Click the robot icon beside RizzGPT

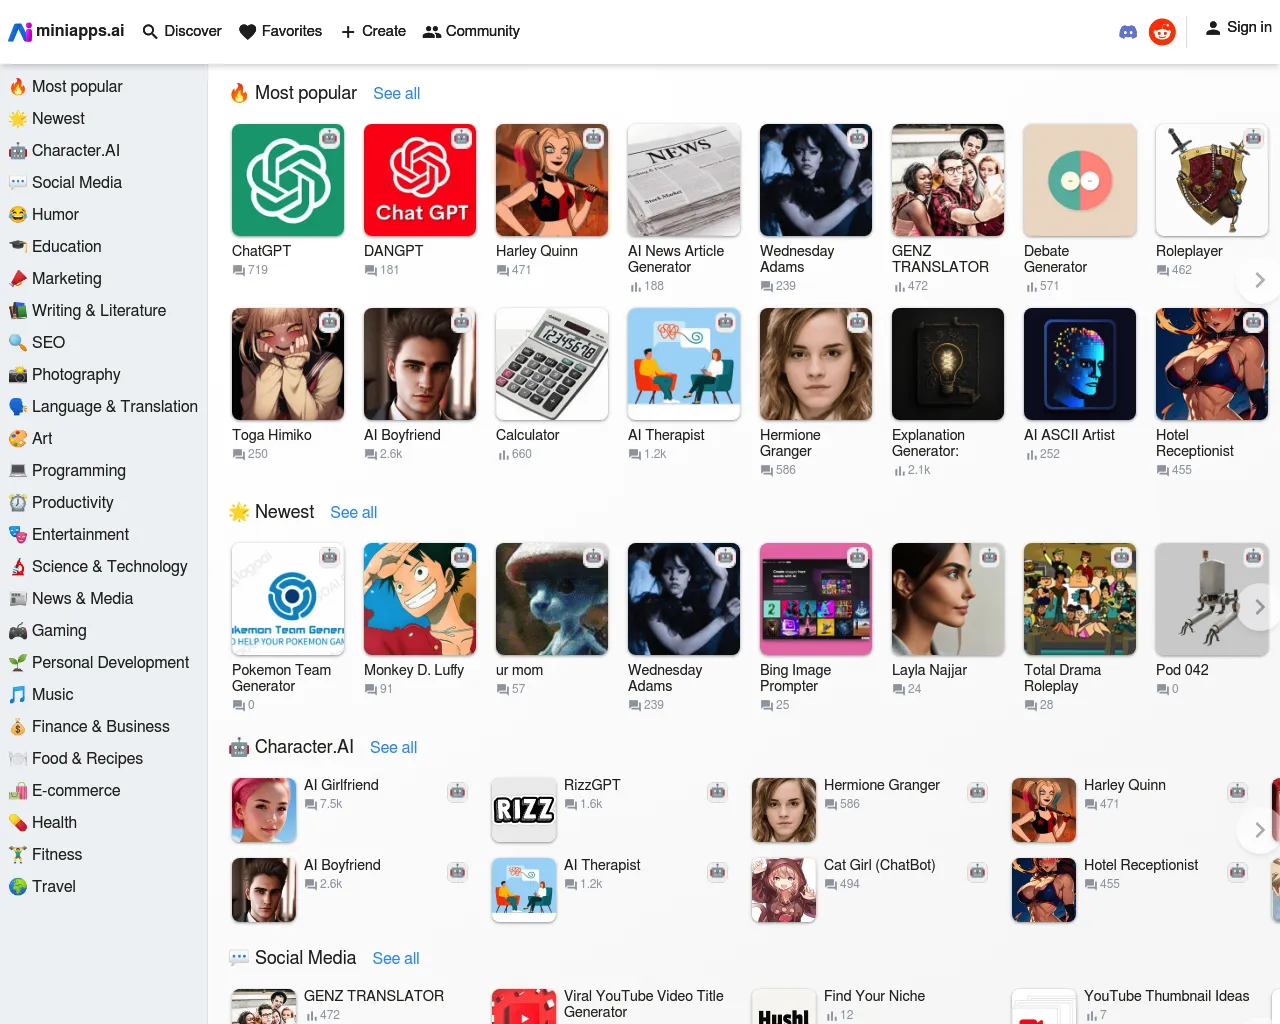[717, 790]
